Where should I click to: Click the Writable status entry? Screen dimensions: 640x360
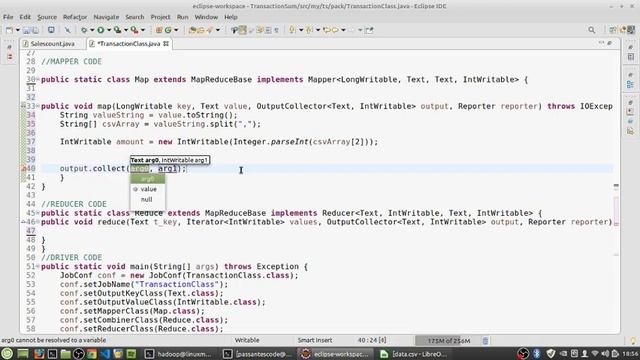click(x=247, y=340)
